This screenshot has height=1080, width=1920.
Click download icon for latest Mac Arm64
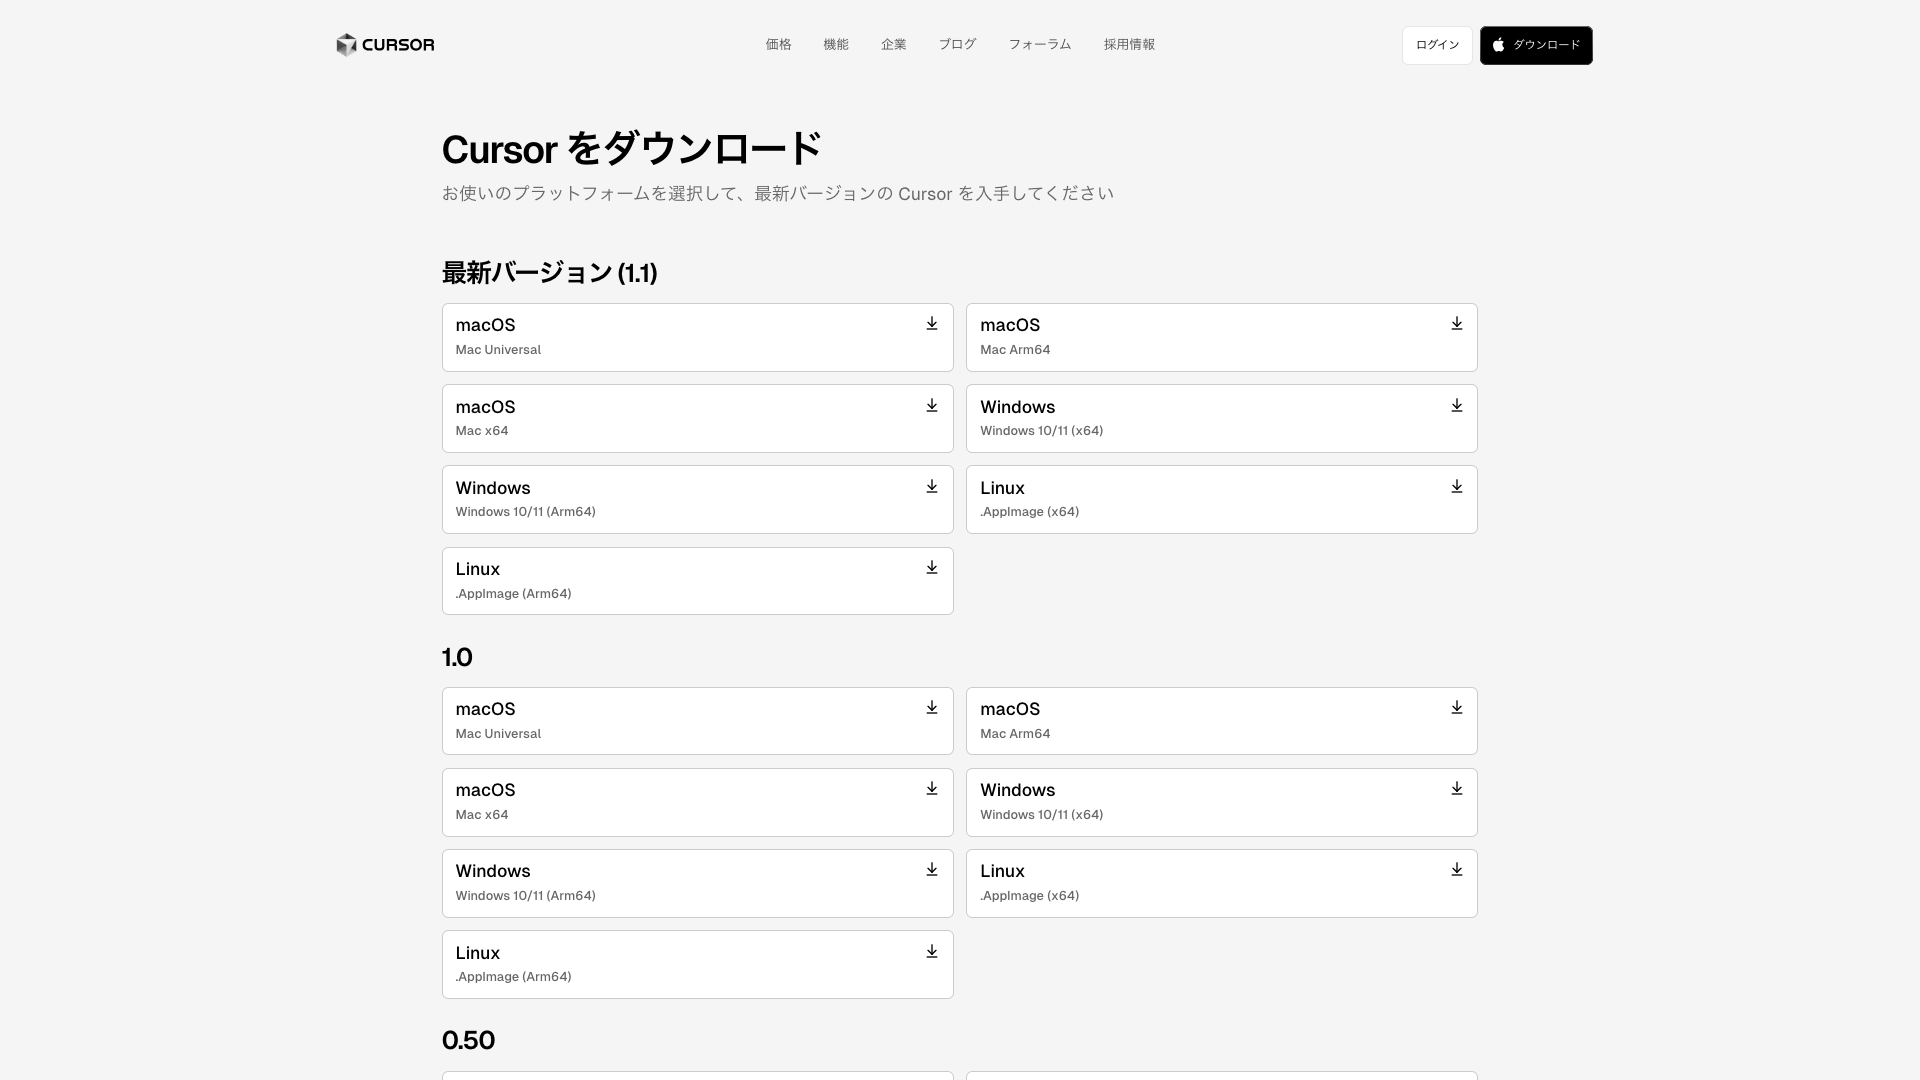tap(1457, 324)
